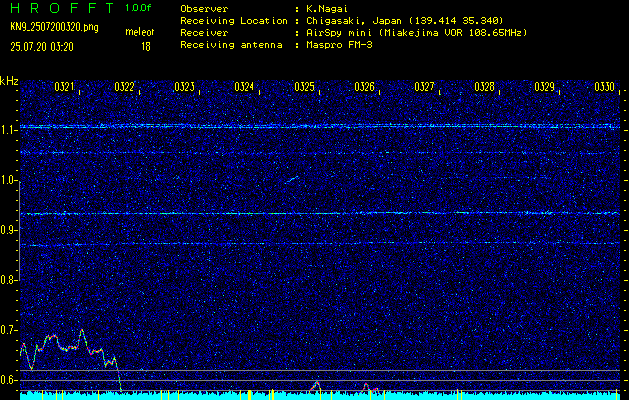
Task: Select the AirSpy mini receiver description
Action: click(x=416, y=33)
